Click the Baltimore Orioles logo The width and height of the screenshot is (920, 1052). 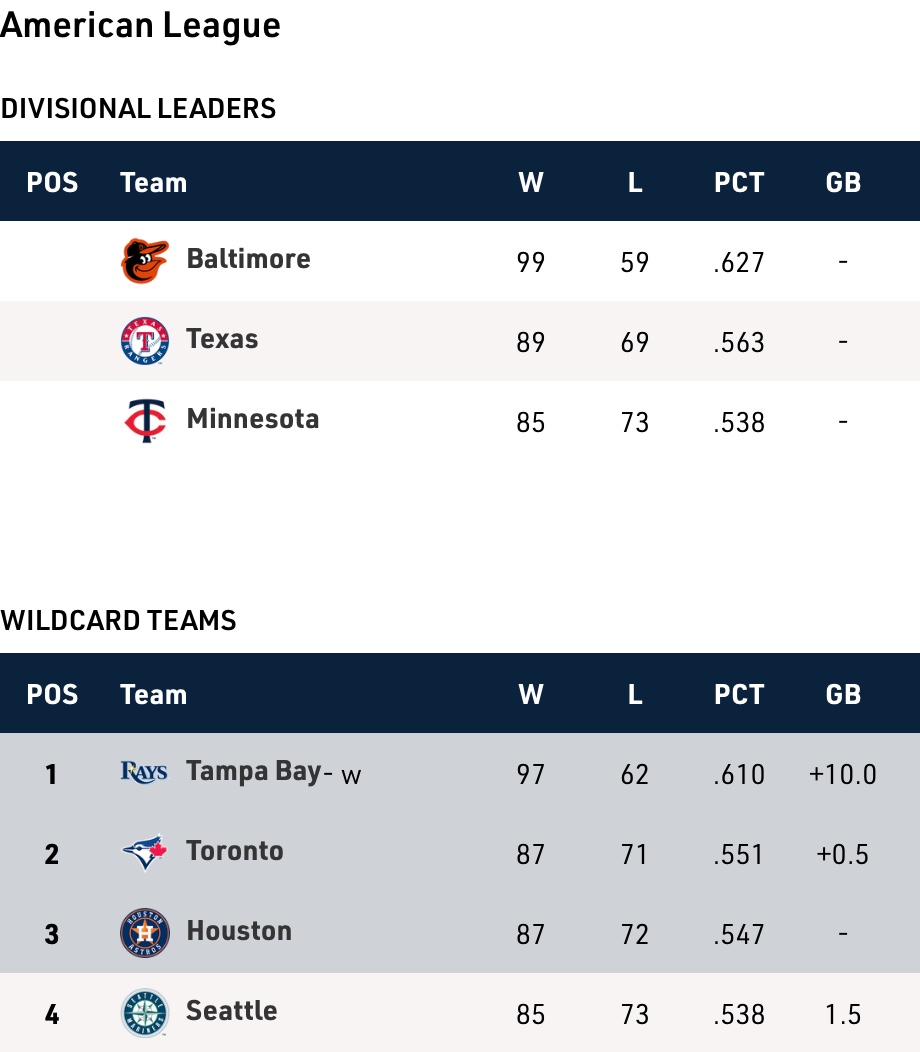pos(145,261)
